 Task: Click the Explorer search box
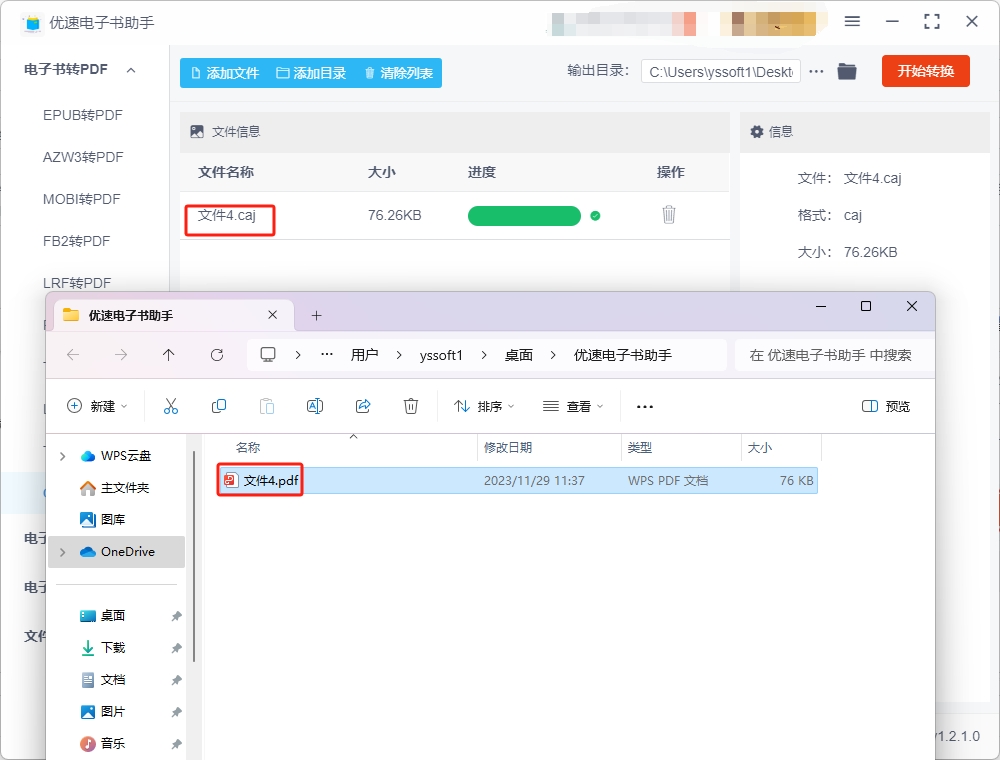pos(832,355)
